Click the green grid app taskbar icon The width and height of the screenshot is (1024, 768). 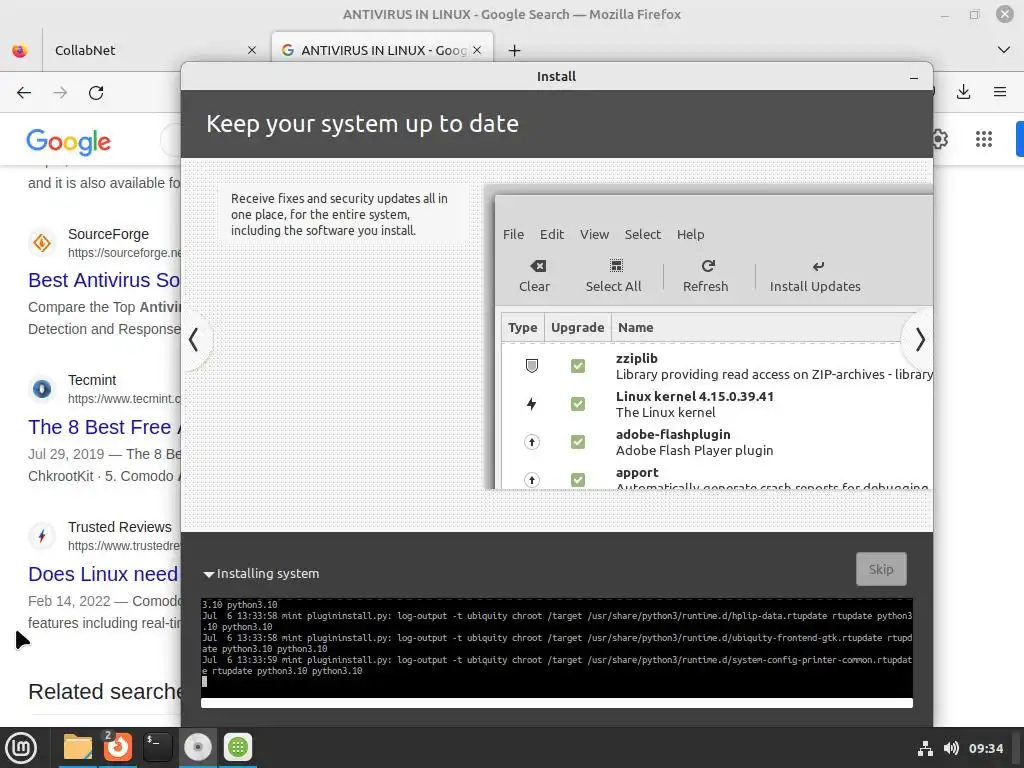pos(238,747)
